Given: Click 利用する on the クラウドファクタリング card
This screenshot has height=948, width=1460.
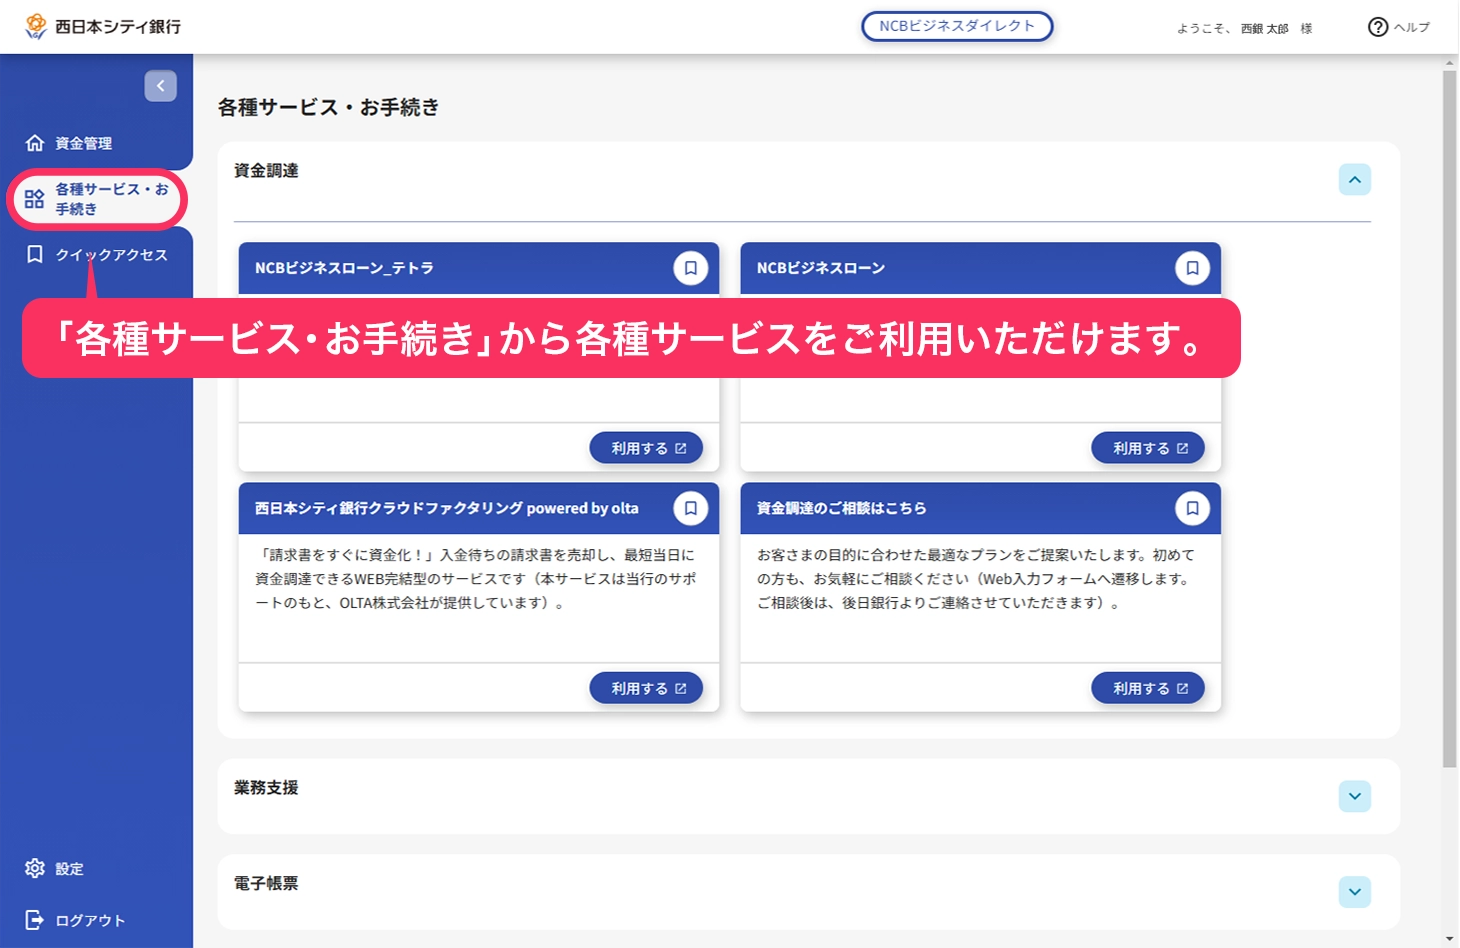Looking at the screenshot, I should [646, 688].
